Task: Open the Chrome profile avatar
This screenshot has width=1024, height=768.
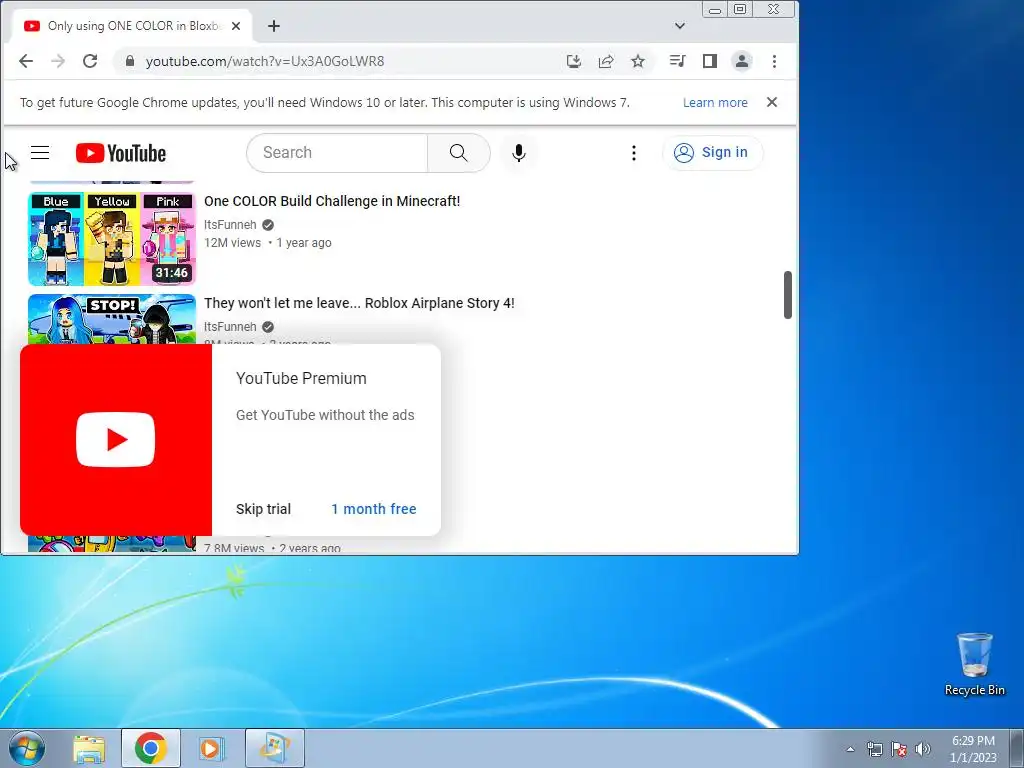Action: click(742, 61)
